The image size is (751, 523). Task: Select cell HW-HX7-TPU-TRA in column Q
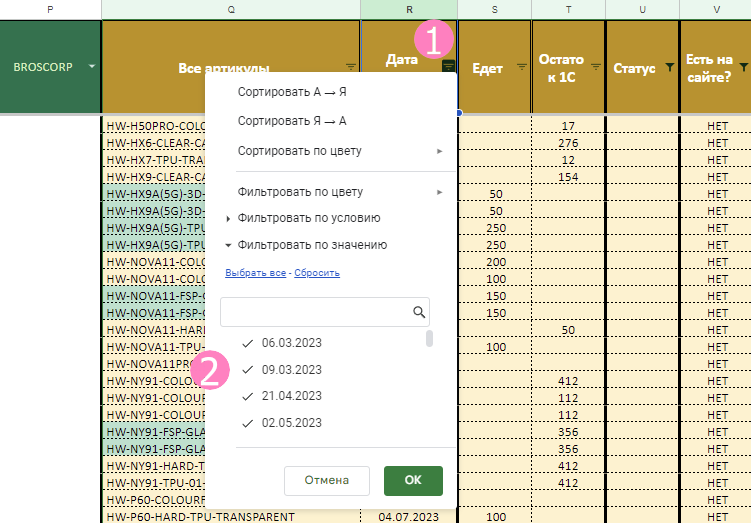(154, 160)
